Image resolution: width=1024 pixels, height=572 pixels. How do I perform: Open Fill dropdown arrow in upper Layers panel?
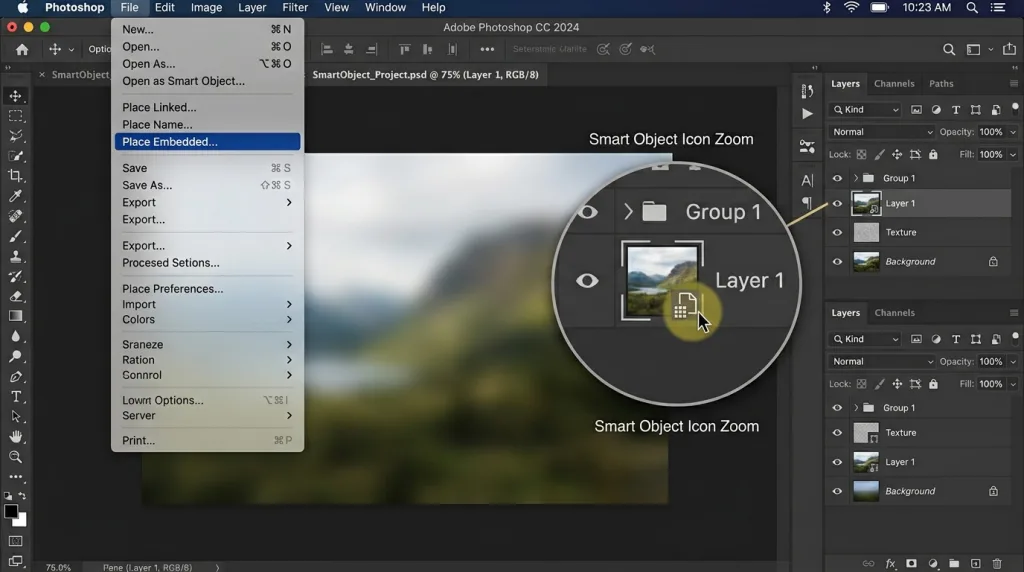(1013, 155)
